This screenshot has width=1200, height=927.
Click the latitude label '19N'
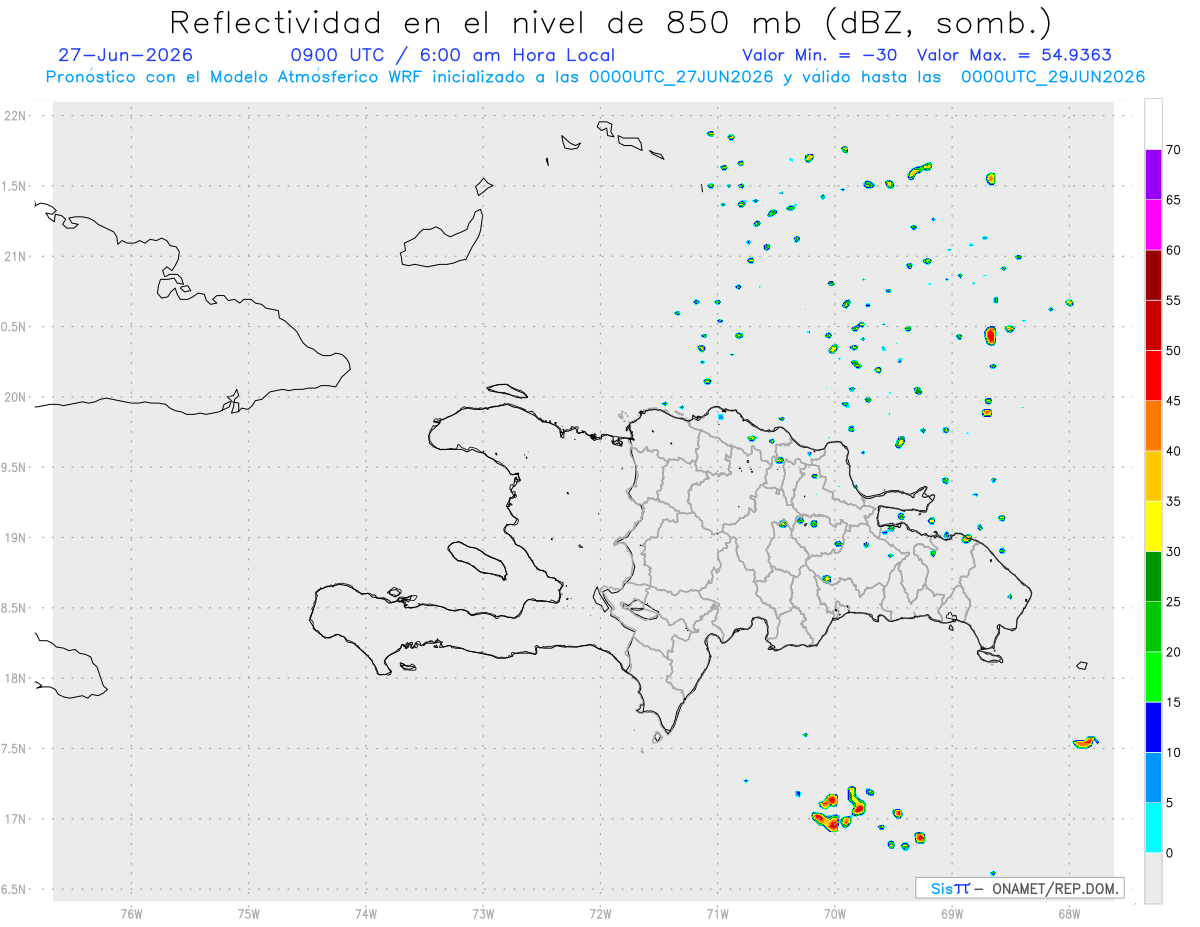(x=17, y=537)
